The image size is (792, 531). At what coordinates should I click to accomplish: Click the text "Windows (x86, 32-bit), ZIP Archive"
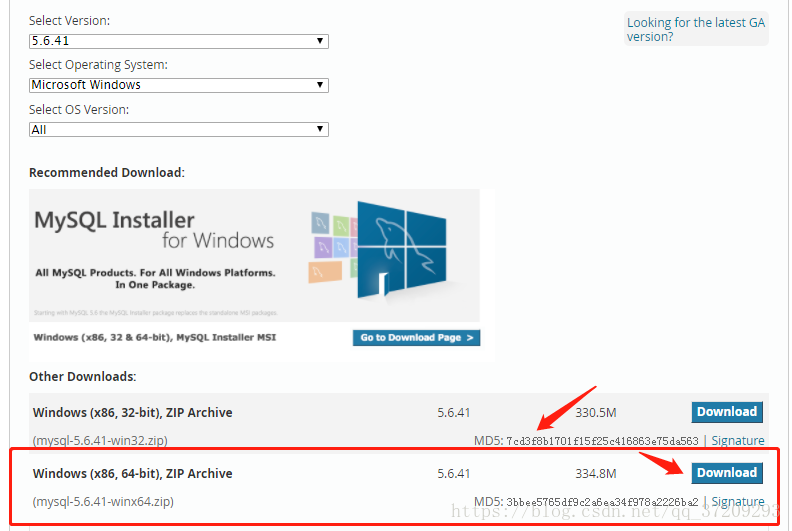[x=132, y=413]
